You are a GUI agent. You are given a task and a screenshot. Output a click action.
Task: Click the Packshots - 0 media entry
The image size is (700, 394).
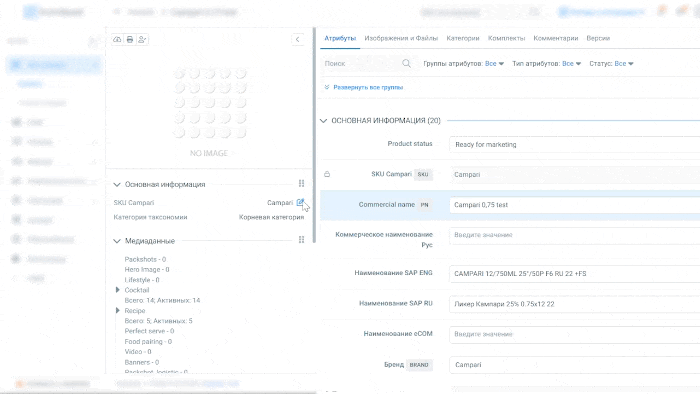tap(145, 259)
